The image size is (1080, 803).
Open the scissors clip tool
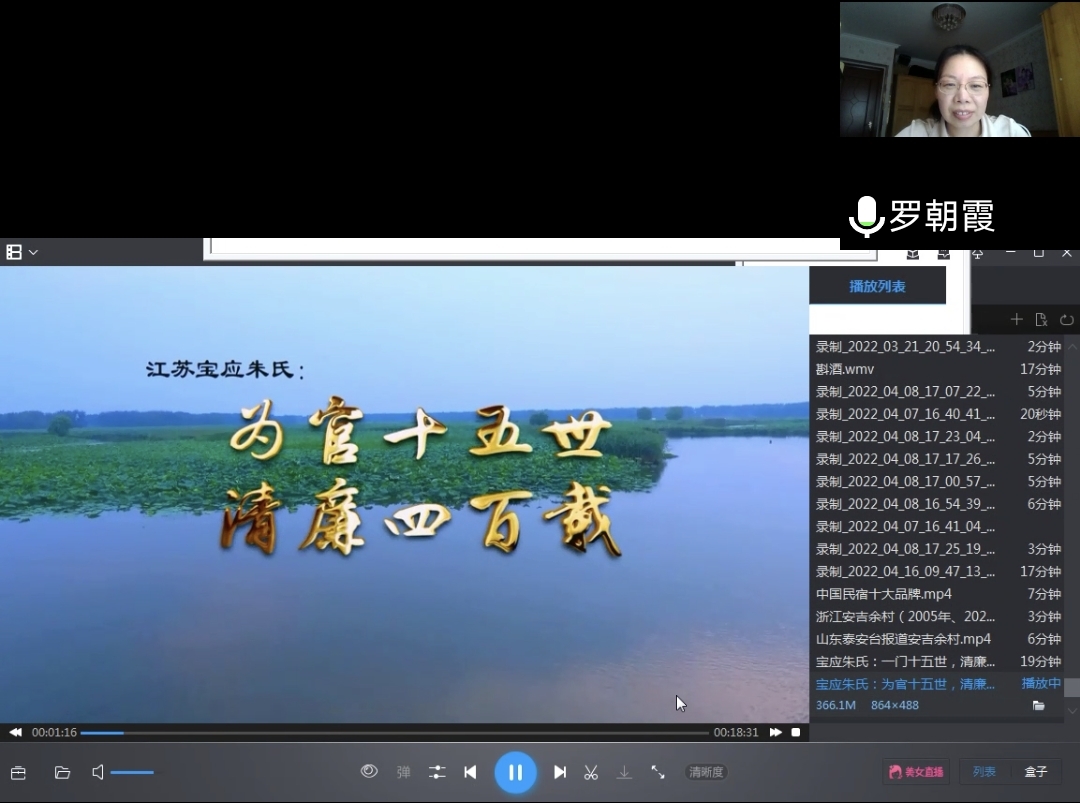(x=591, y=772)
